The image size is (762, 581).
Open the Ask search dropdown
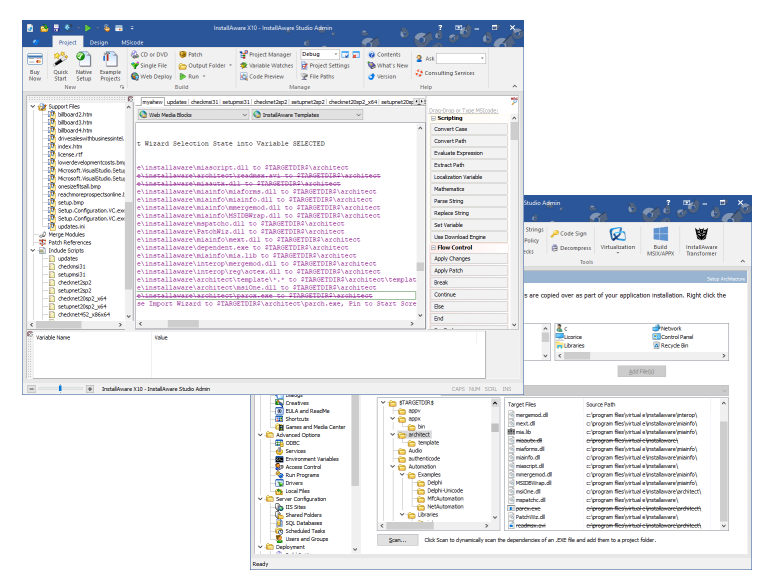482,59
